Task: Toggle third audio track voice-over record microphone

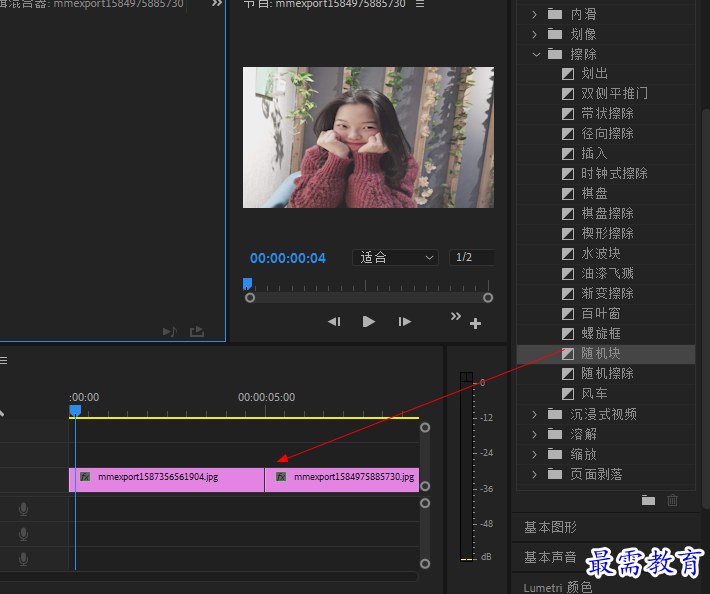Action: pyautogui.click(x=24, y=559)
